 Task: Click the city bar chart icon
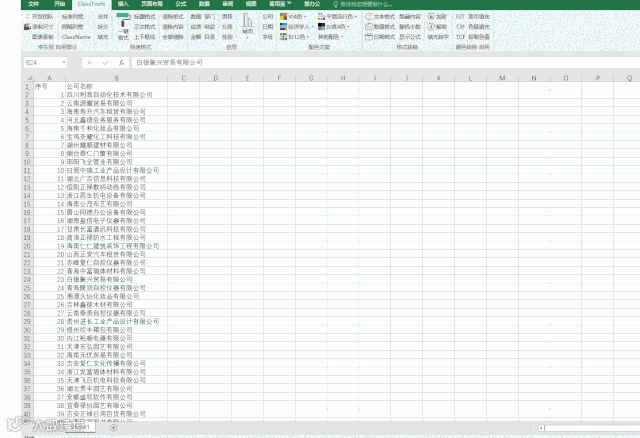247,20
